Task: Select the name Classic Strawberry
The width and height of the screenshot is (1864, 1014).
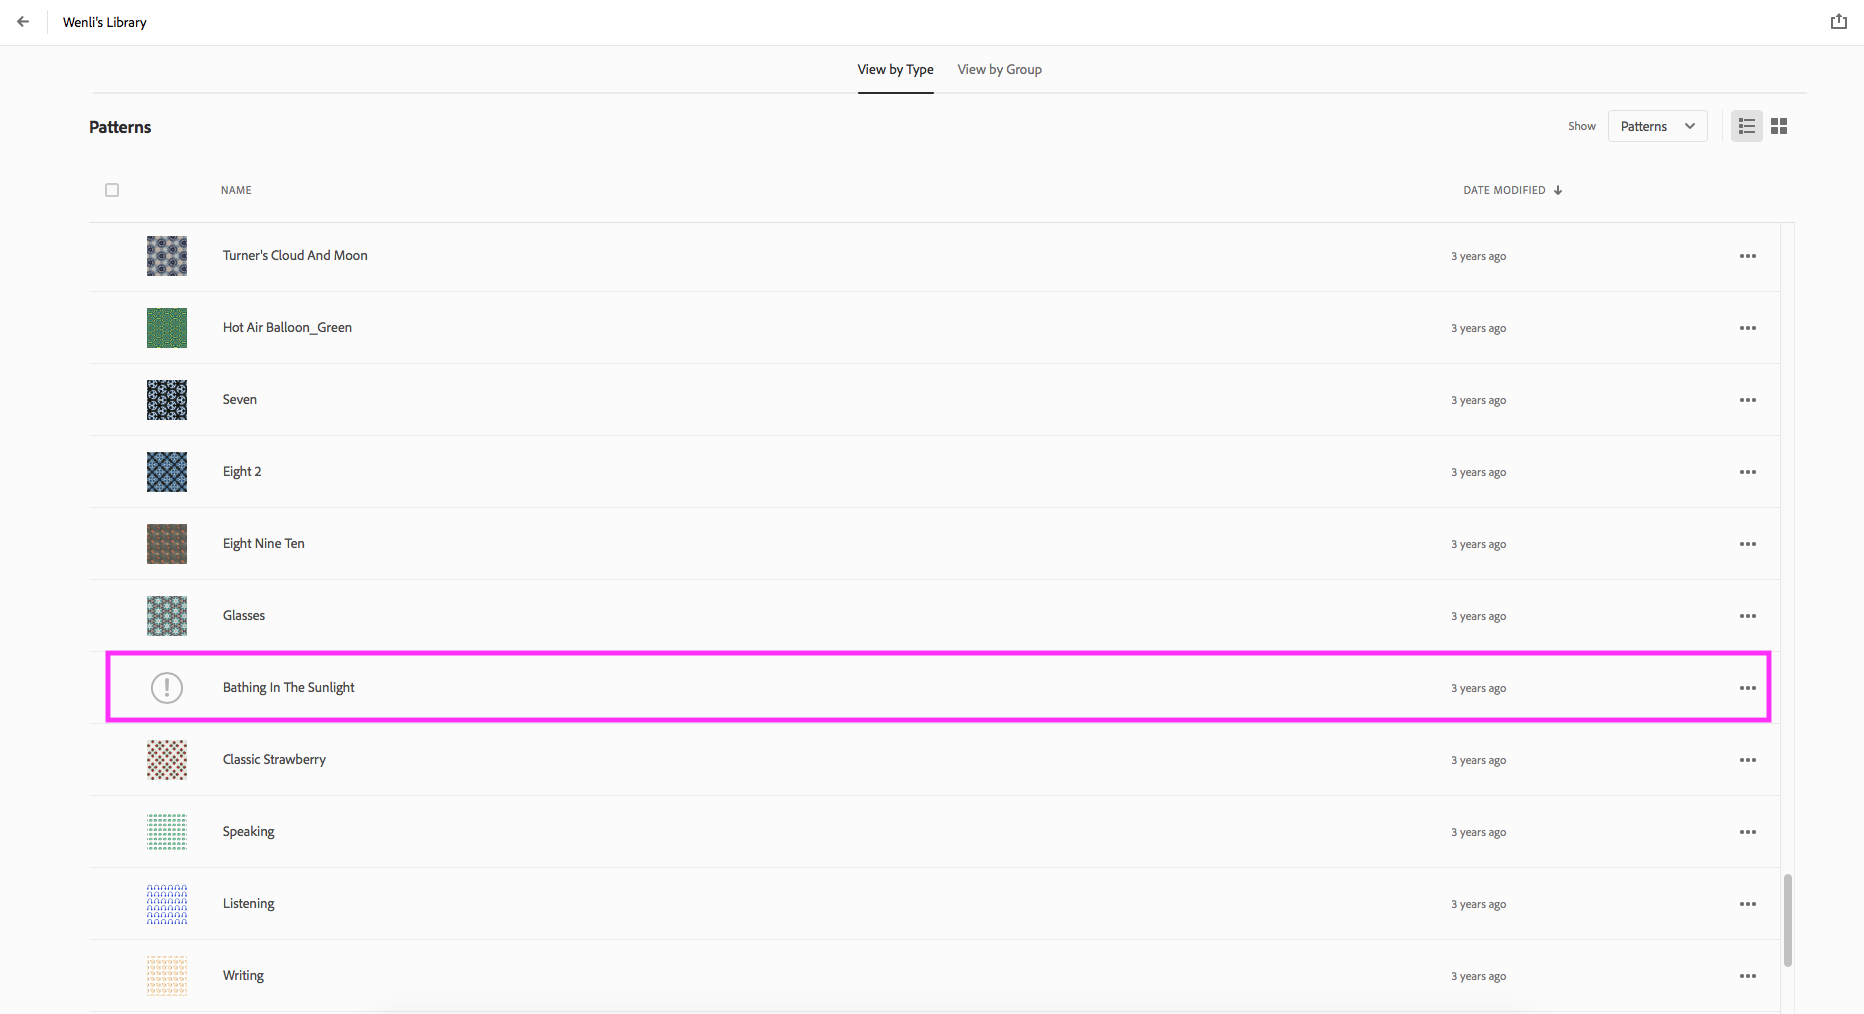Action: tap(274, 759)
